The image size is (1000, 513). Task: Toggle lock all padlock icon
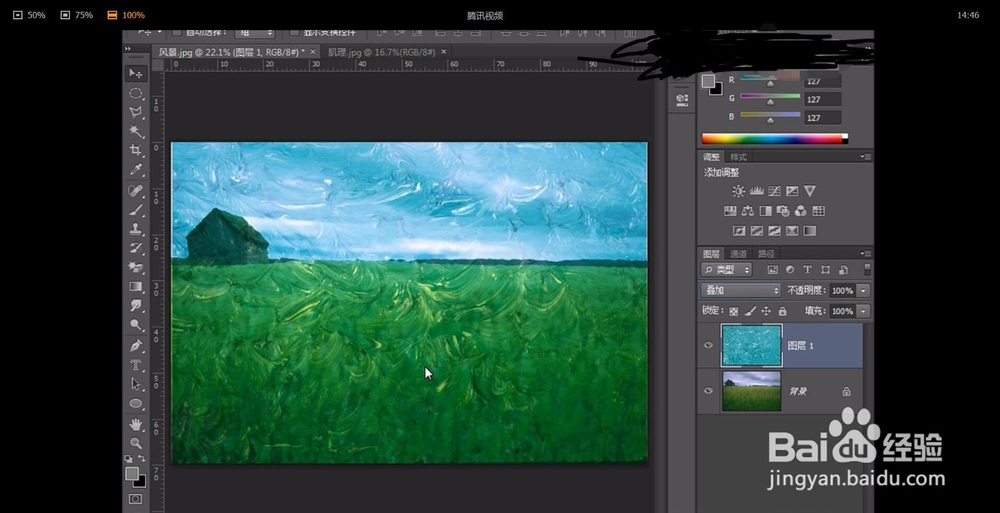tap(783, 311)
